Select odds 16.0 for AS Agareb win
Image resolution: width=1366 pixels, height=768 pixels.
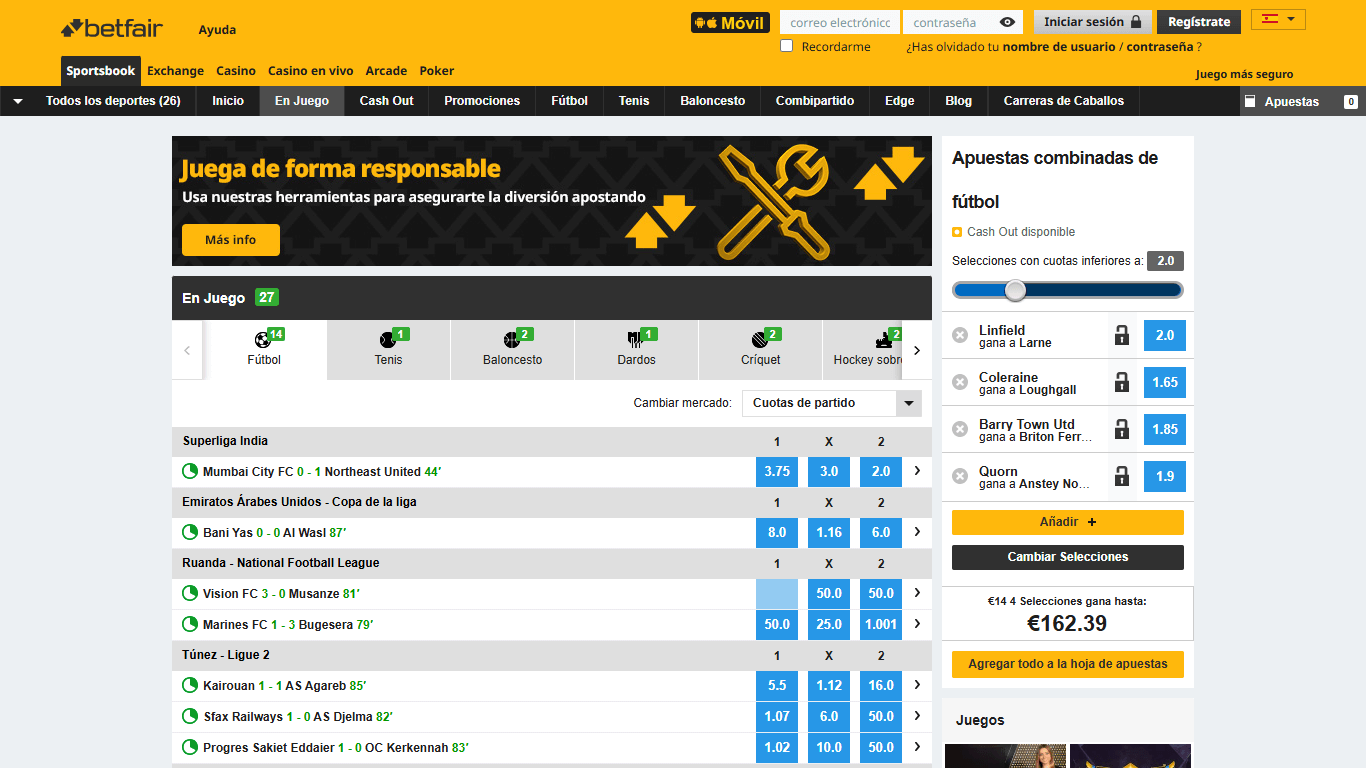[881, 686]
